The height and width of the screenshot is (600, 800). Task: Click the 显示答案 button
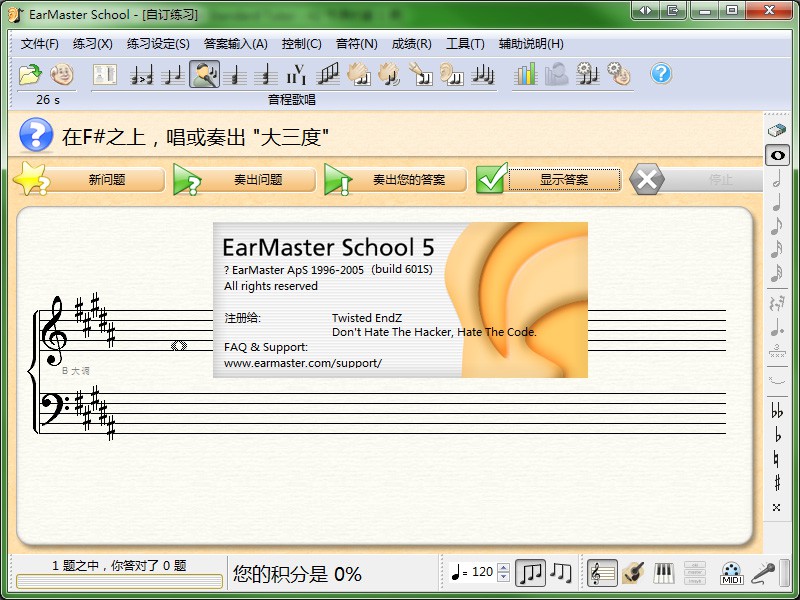click(549, 180)
